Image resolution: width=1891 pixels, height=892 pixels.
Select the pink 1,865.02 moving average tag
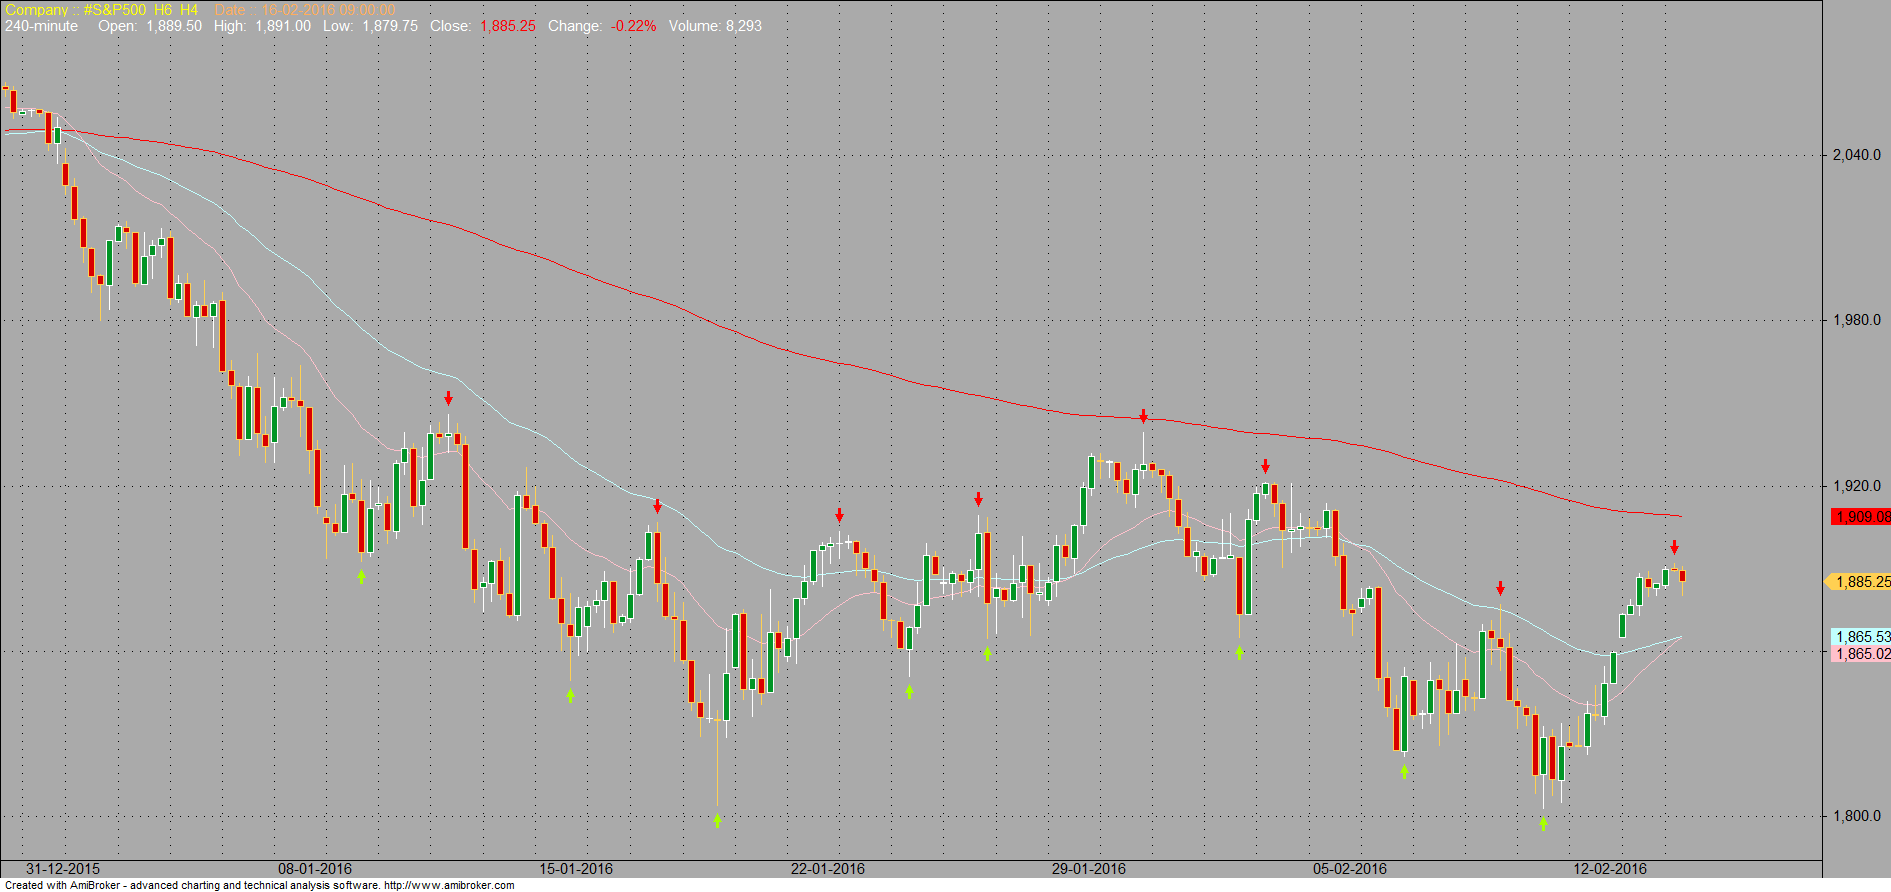[x=1861, y=654]
